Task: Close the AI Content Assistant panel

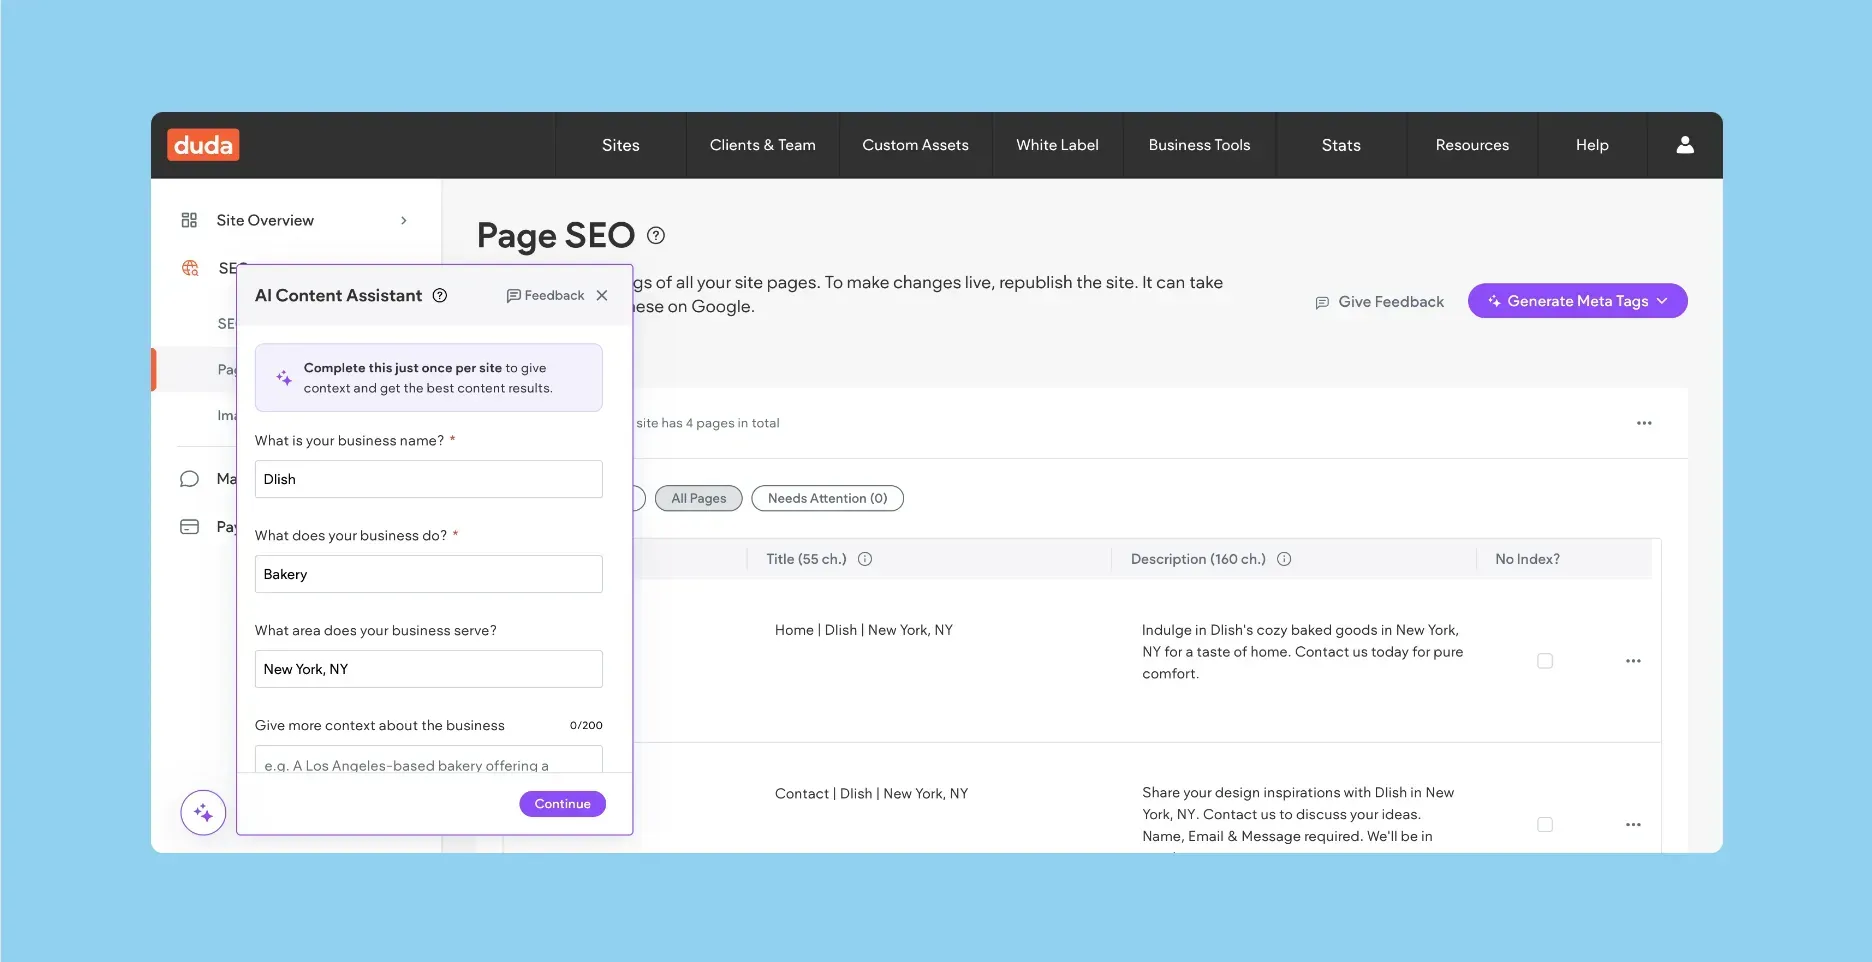Action: pos(602,295)
